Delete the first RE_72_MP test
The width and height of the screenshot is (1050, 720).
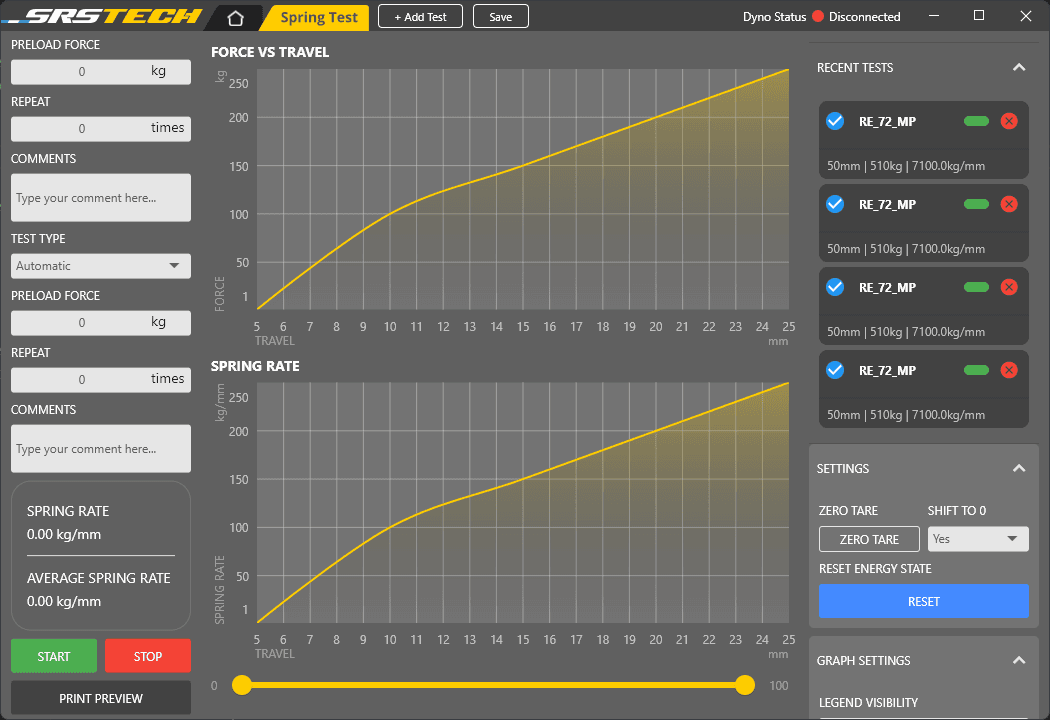1009,121
